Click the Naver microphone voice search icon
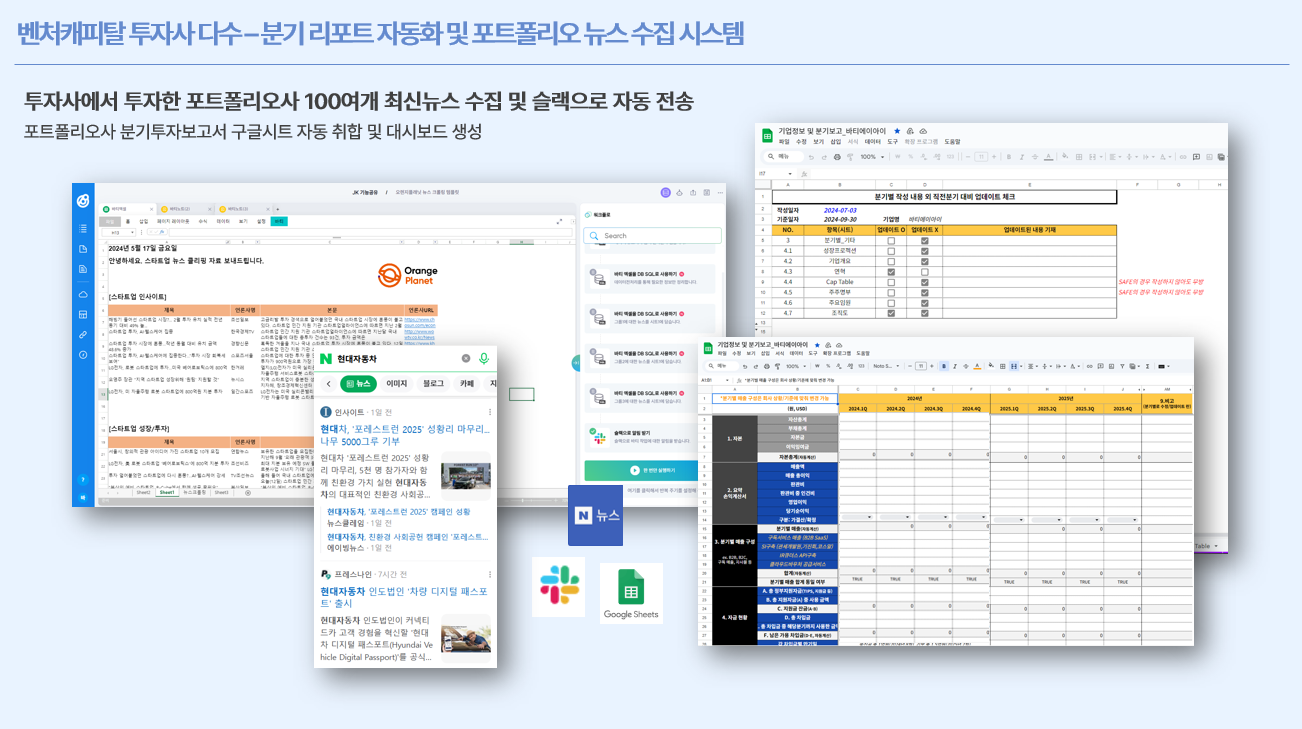The image size is (1302, 729). tap(485, 358)
